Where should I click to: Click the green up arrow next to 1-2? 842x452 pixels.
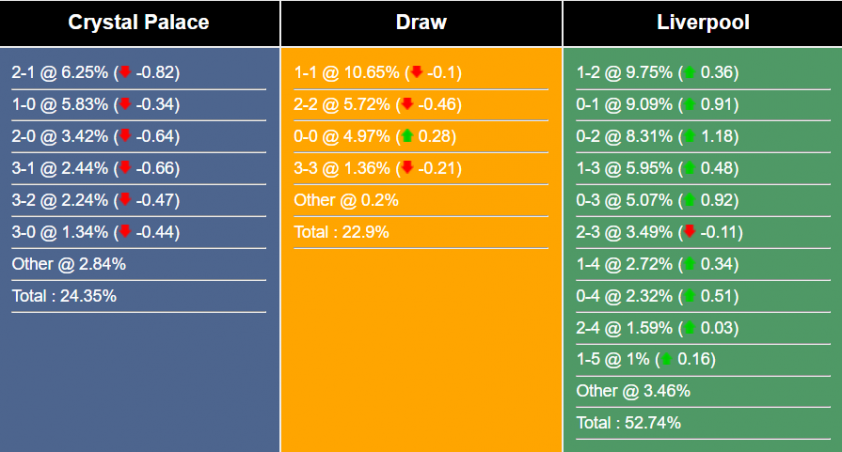688,72
